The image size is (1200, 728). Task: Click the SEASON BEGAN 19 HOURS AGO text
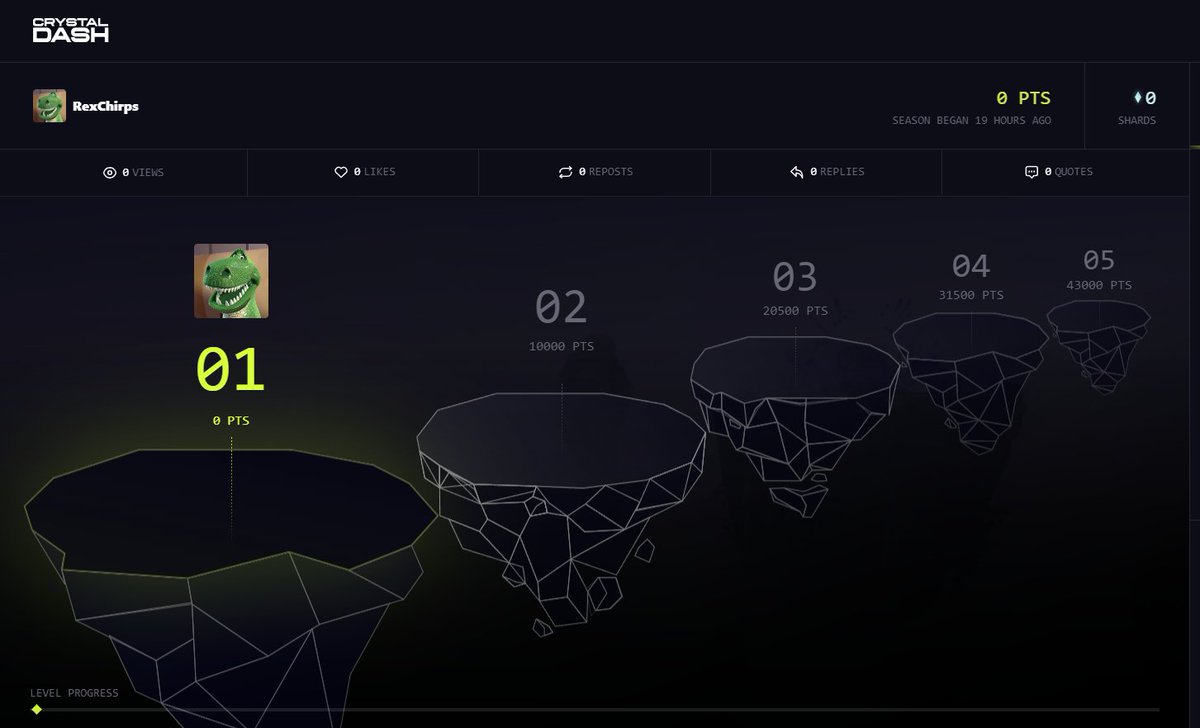[971, 120]
